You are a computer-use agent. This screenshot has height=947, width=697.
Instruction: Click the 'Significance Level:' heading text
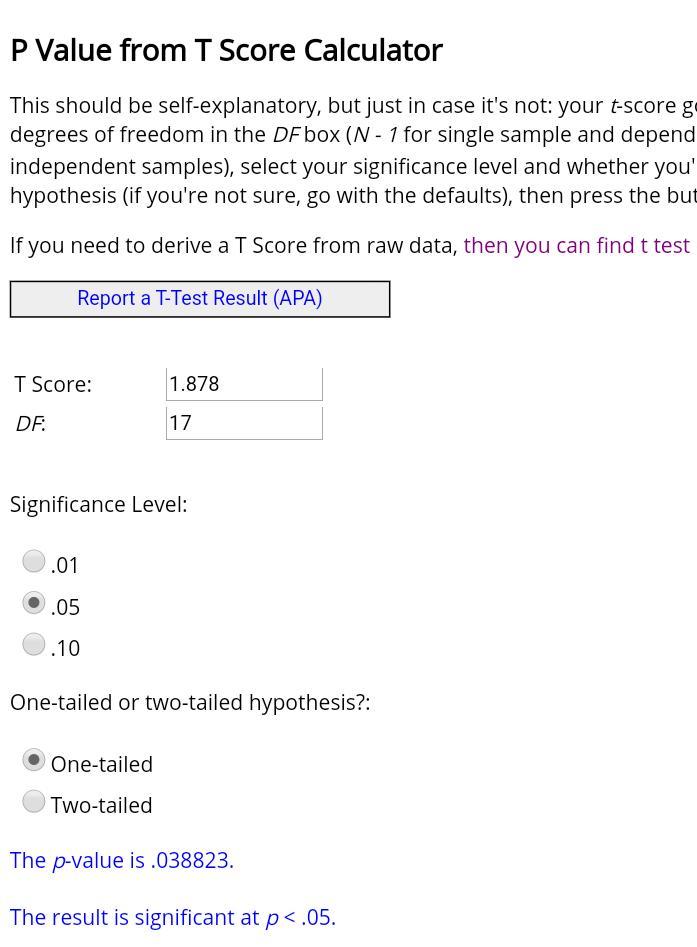98,505
